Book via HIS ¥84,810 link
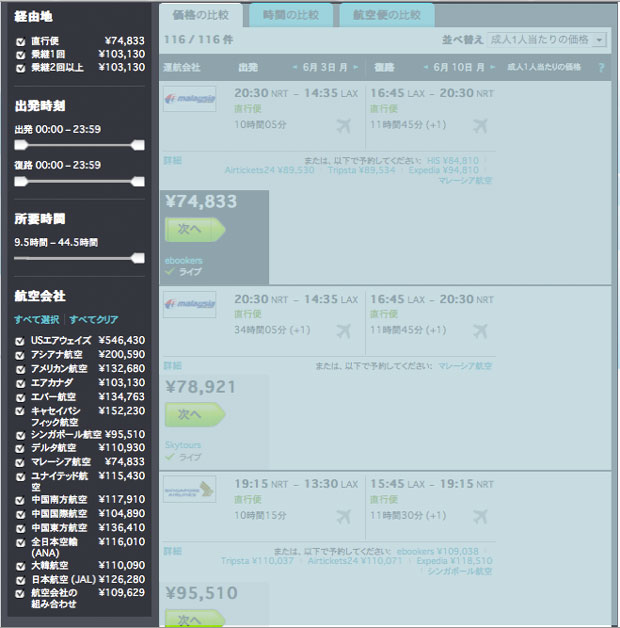This screenshot has width=620, height=628. pos(453,161)
